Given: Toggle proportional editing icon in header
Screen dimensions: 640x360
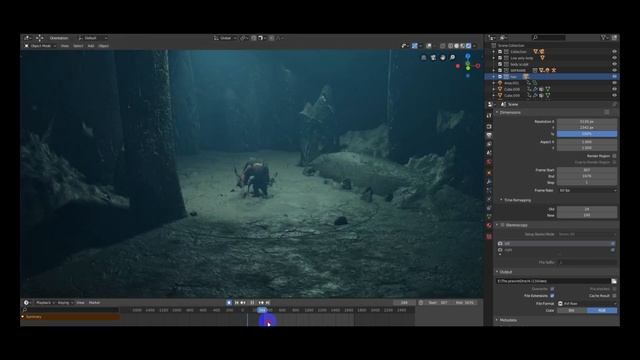Looking at the screenshot, I should tap(272, 38).
